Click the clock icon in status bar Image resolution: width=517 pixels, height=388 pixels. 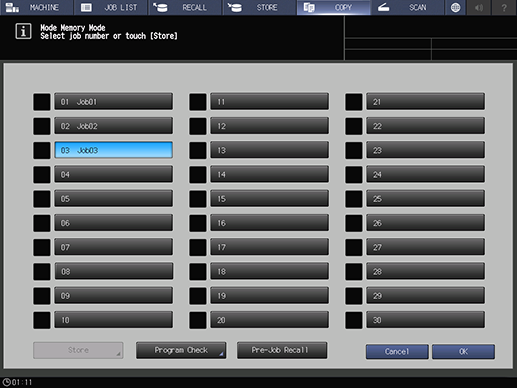pyautogui.click(x=6, y=382)
